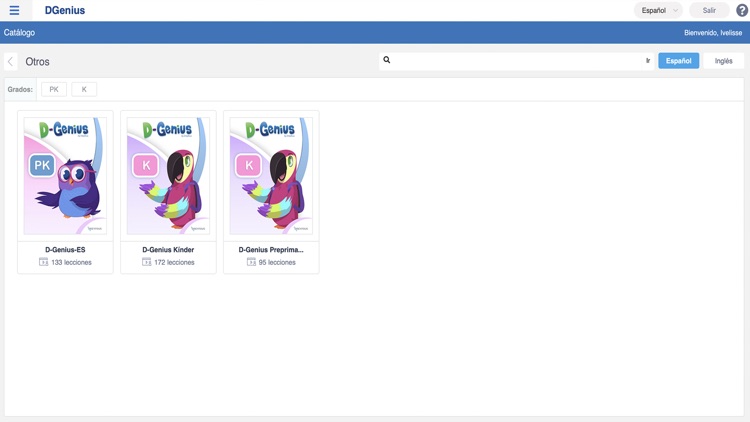Click lessons icon under D-Genius Kinder
750x422 pixels.
point(146,262)
